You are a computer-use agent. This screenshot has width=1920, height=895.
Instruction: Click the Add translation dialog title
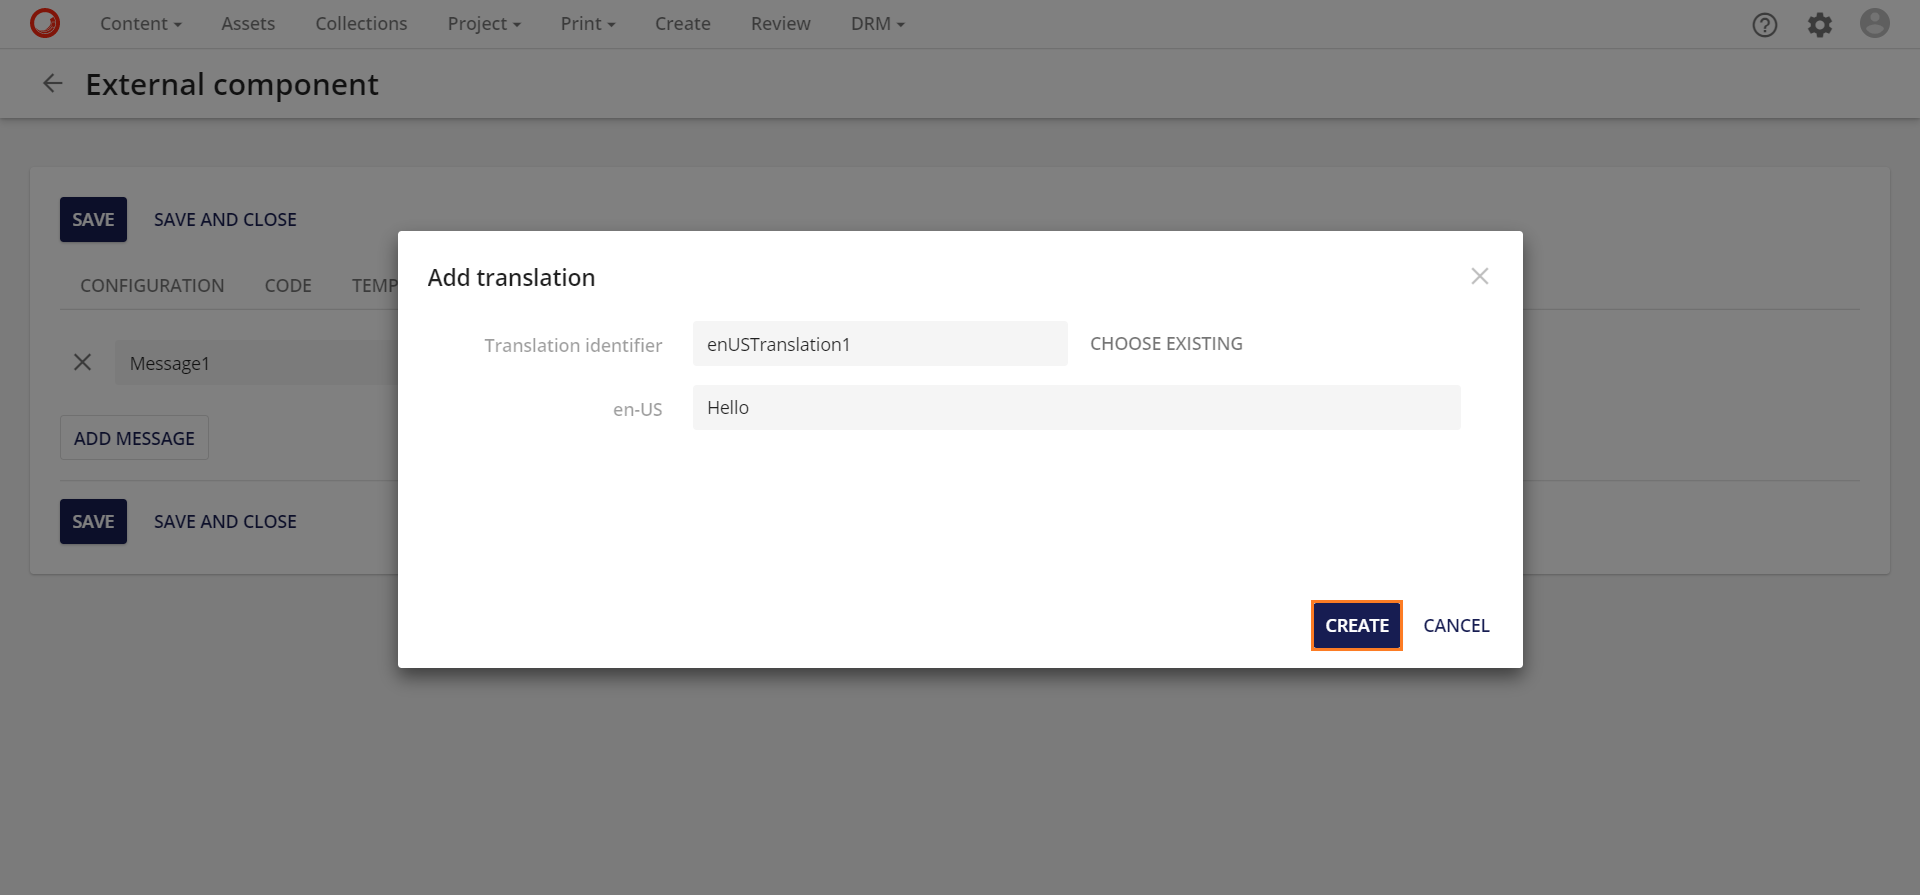(511, 277)
